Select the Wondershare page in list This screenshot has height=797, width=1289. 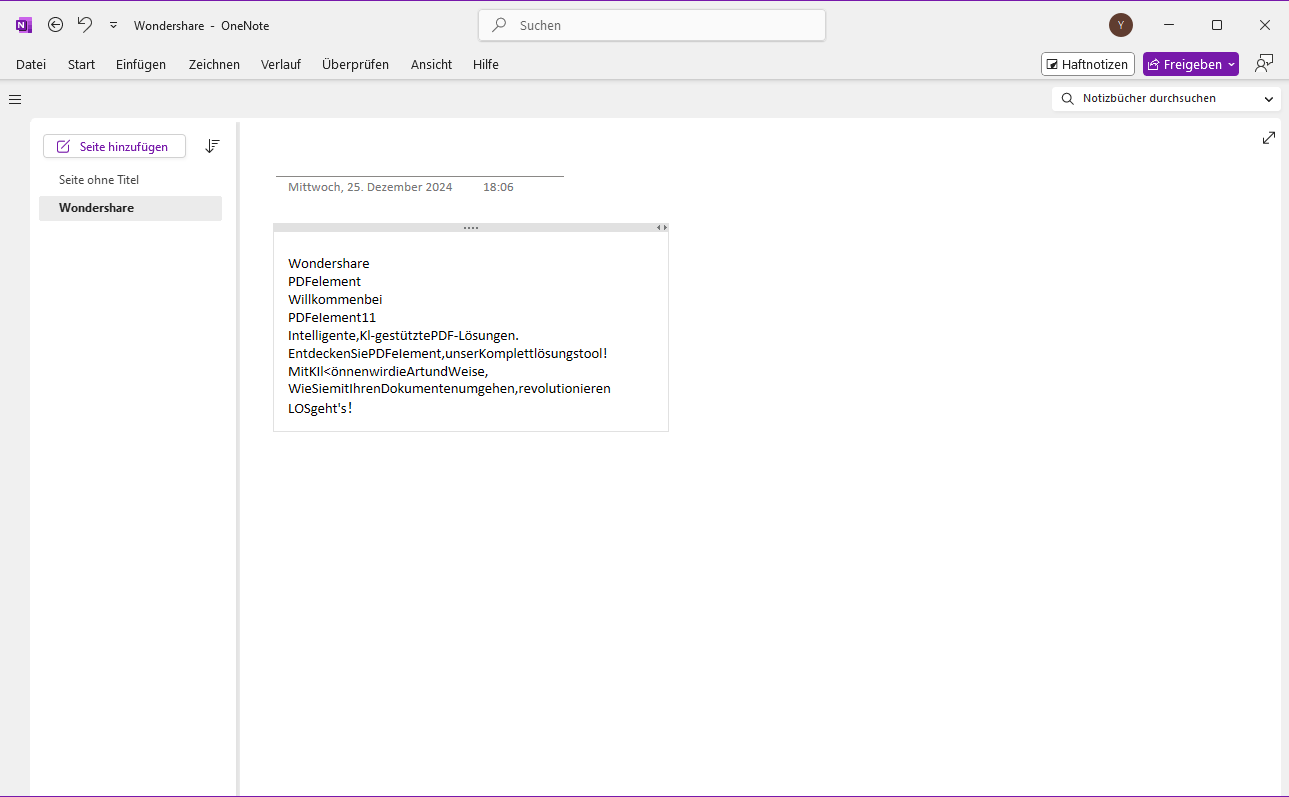tap(130, 208)
